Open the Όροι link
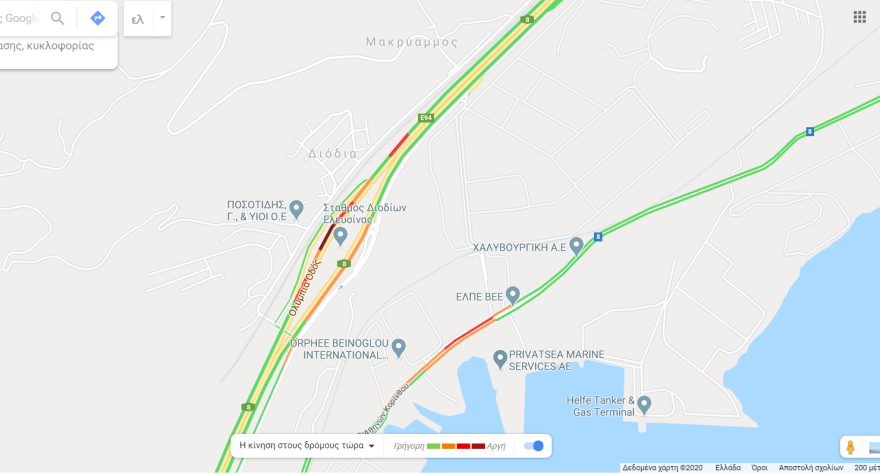The width and height of the screenshot is (880, 475). click(x=759, y=468)
